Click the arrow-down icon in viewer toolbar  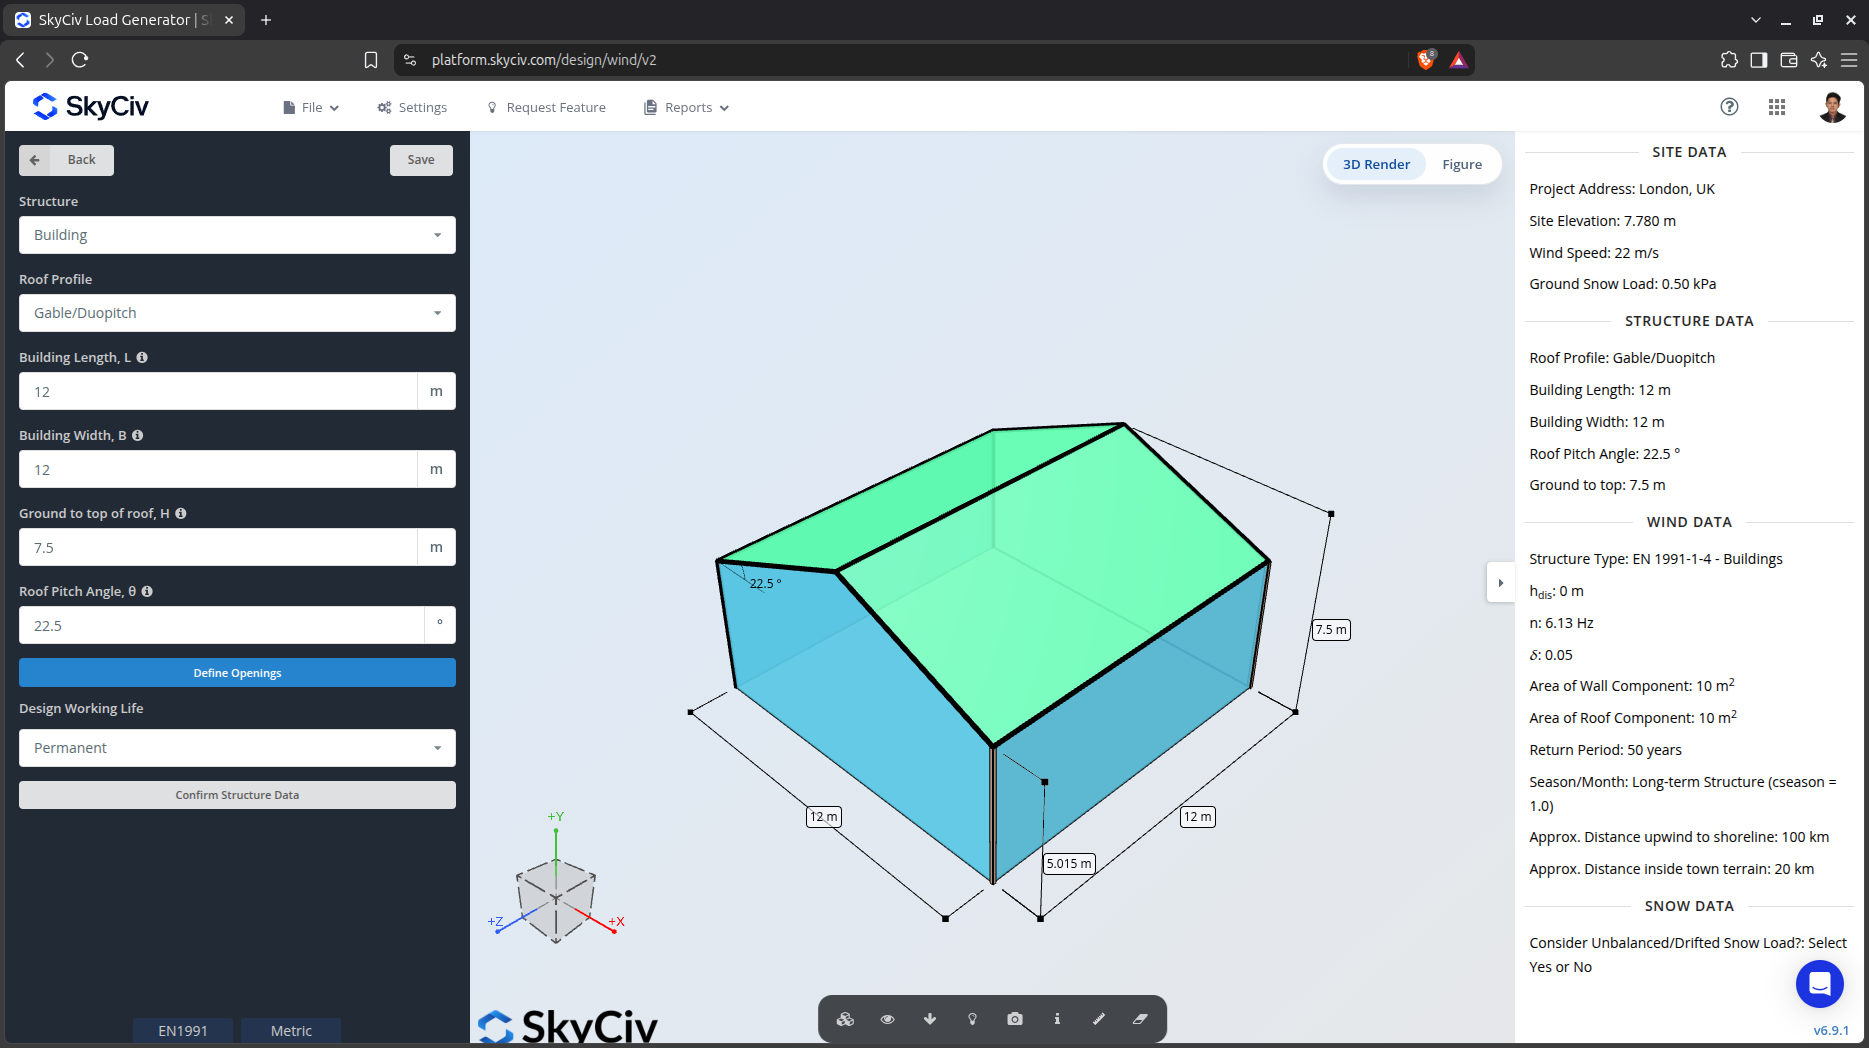click(930, 1019)
